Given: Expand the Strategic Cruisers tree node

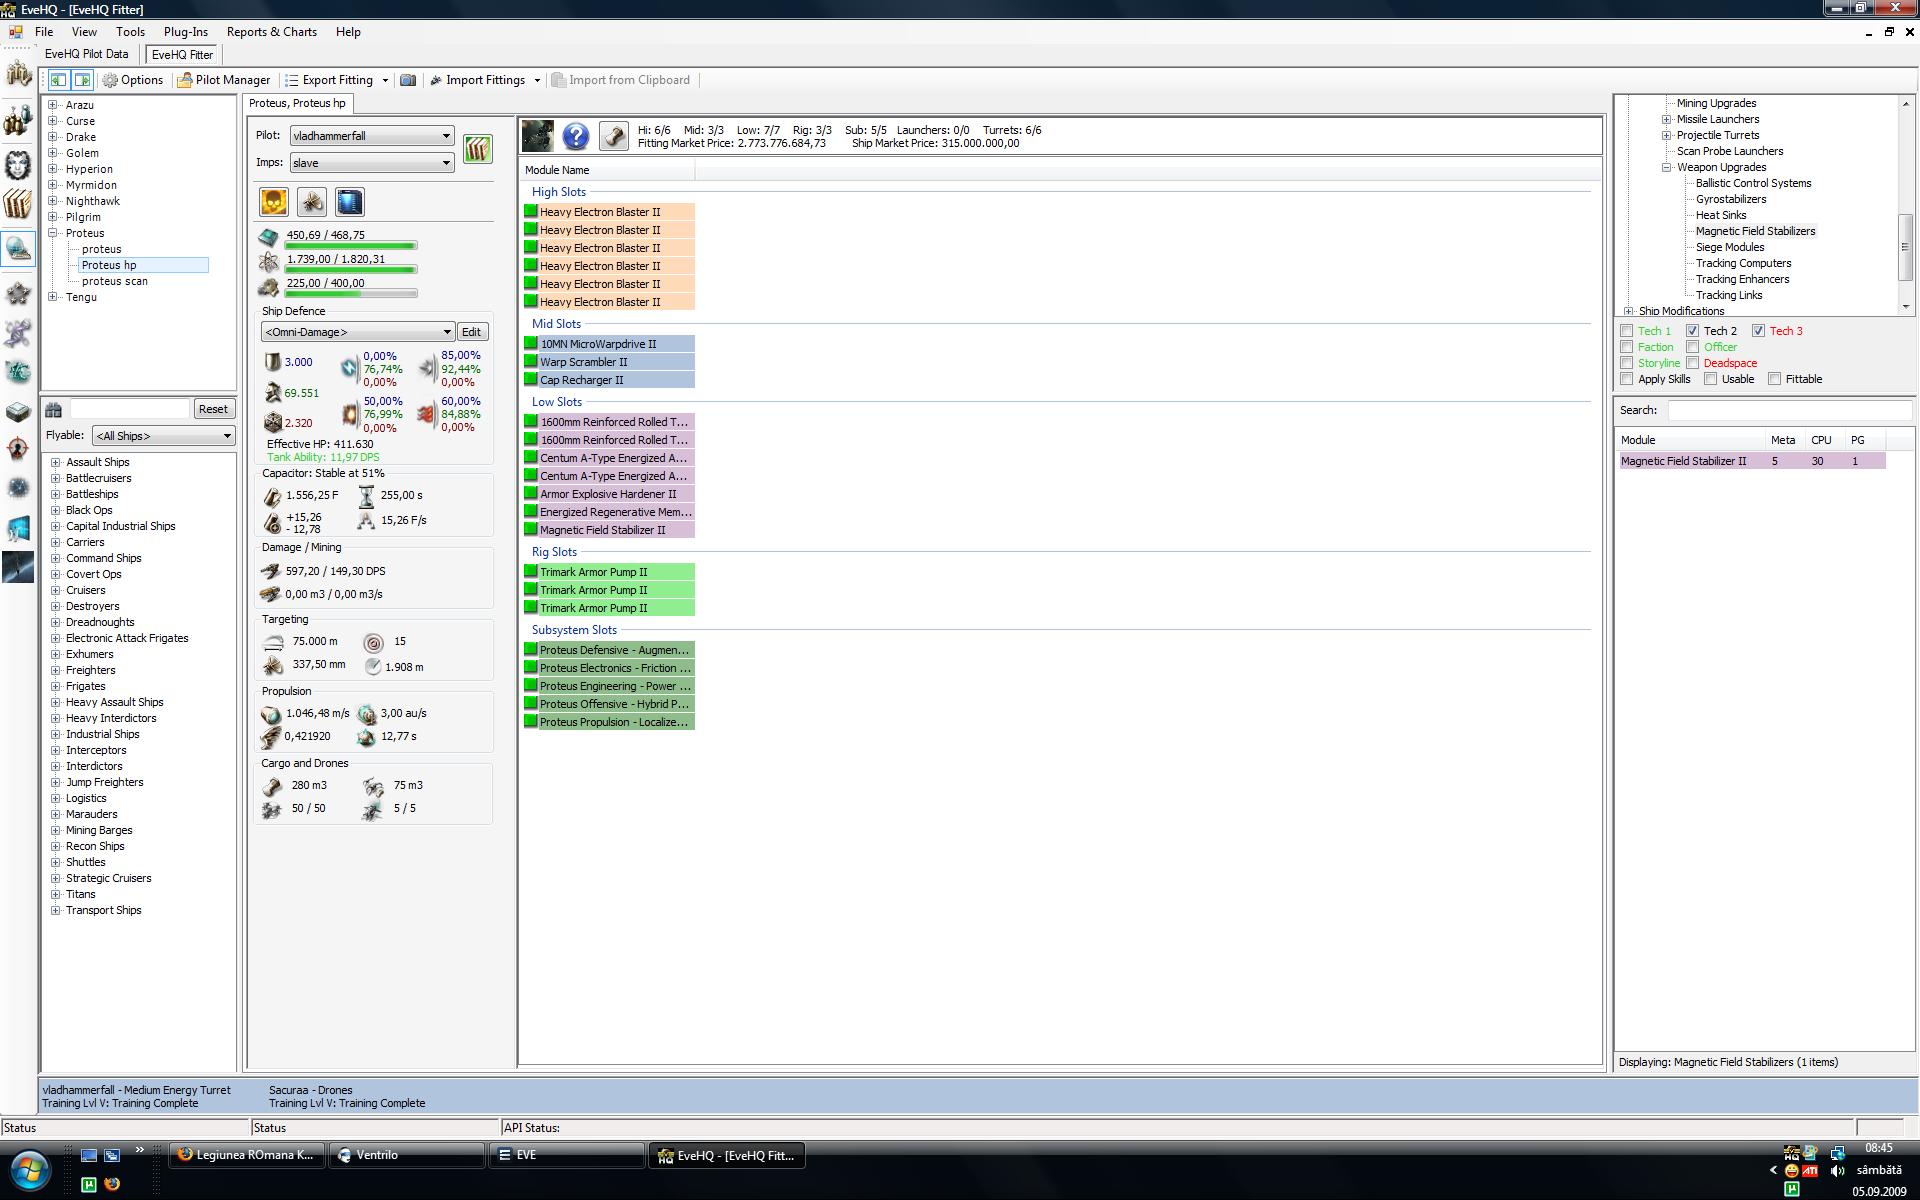Looking at the screenshot, I should 56,878.
